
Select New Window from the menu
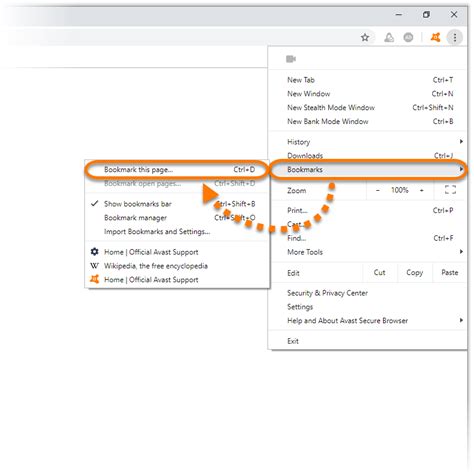point(367,94)
